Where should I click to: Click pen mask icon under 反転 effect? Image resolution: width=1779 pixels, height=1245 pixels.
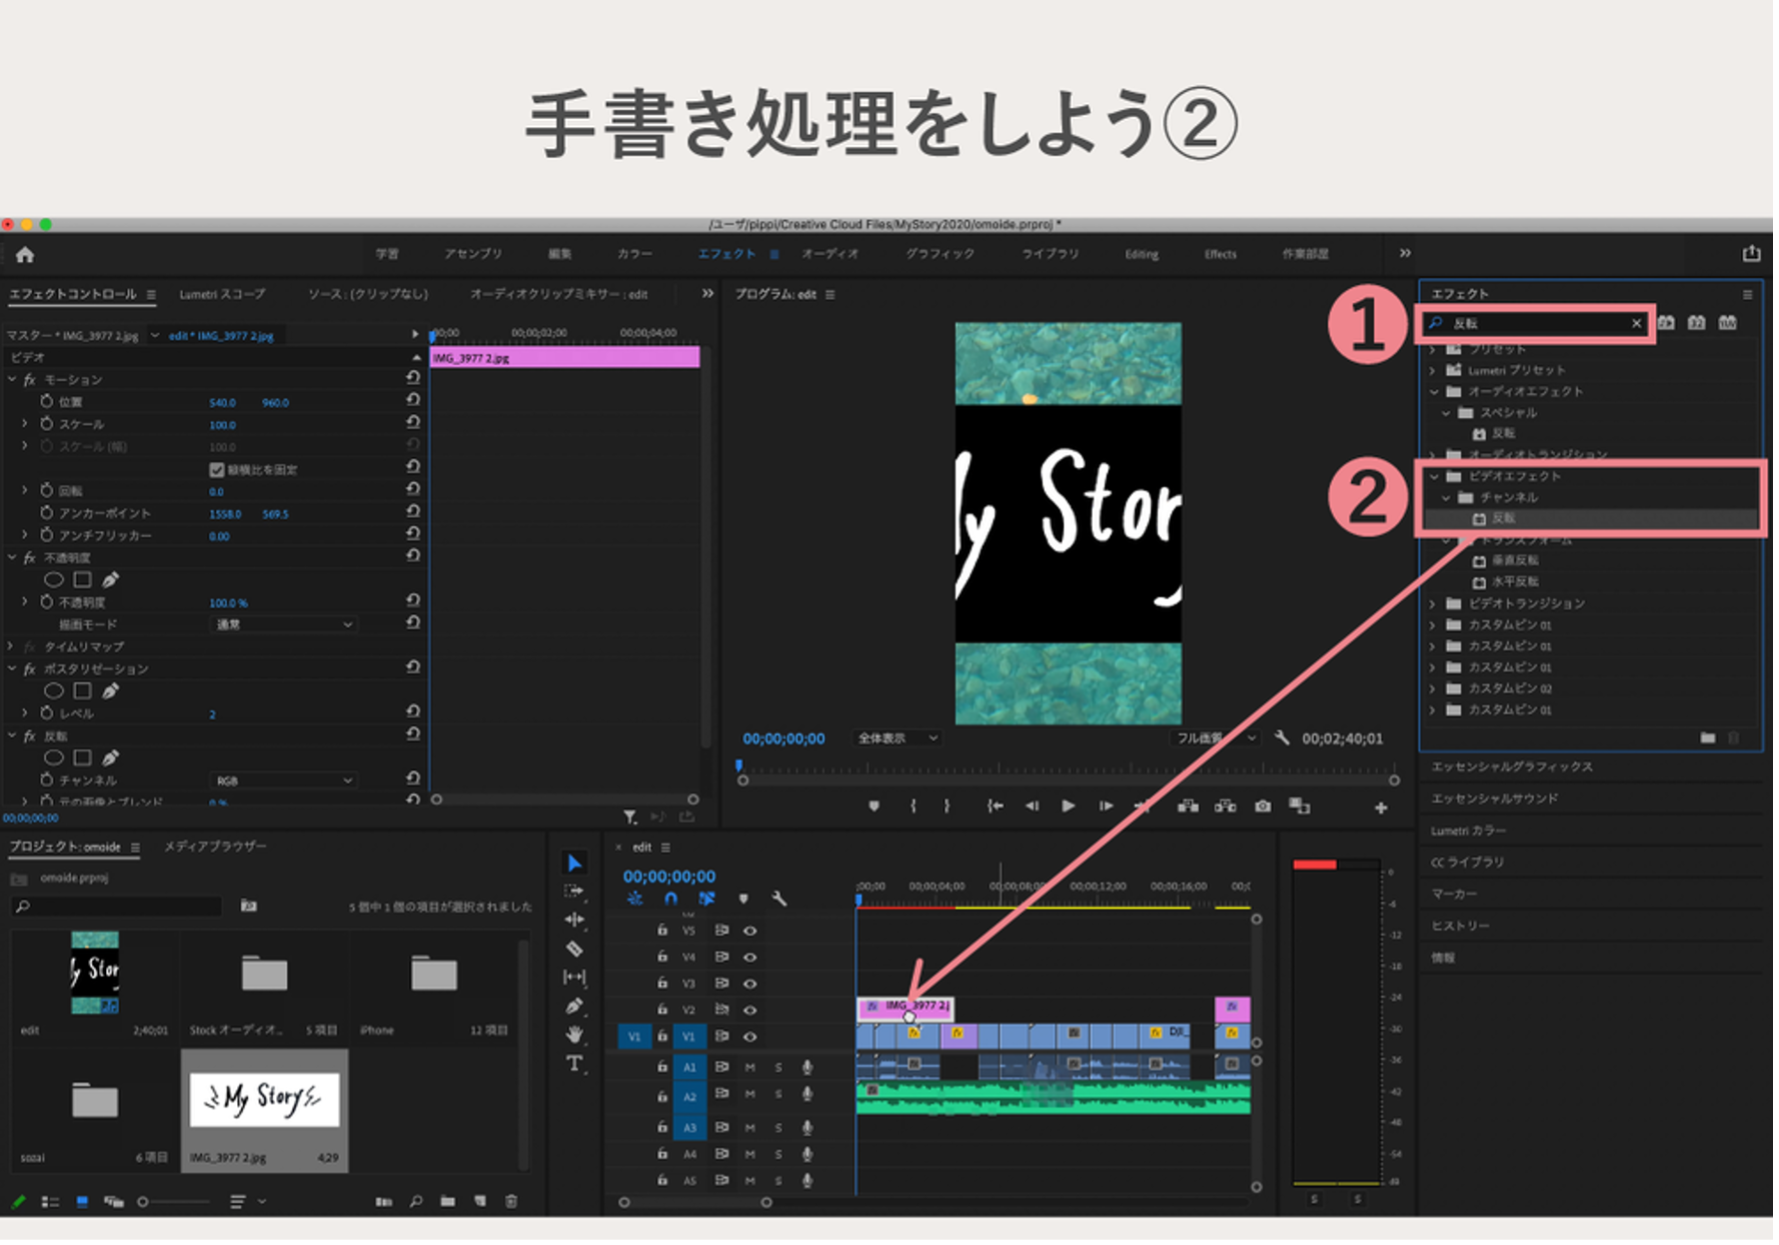[110, 760]
